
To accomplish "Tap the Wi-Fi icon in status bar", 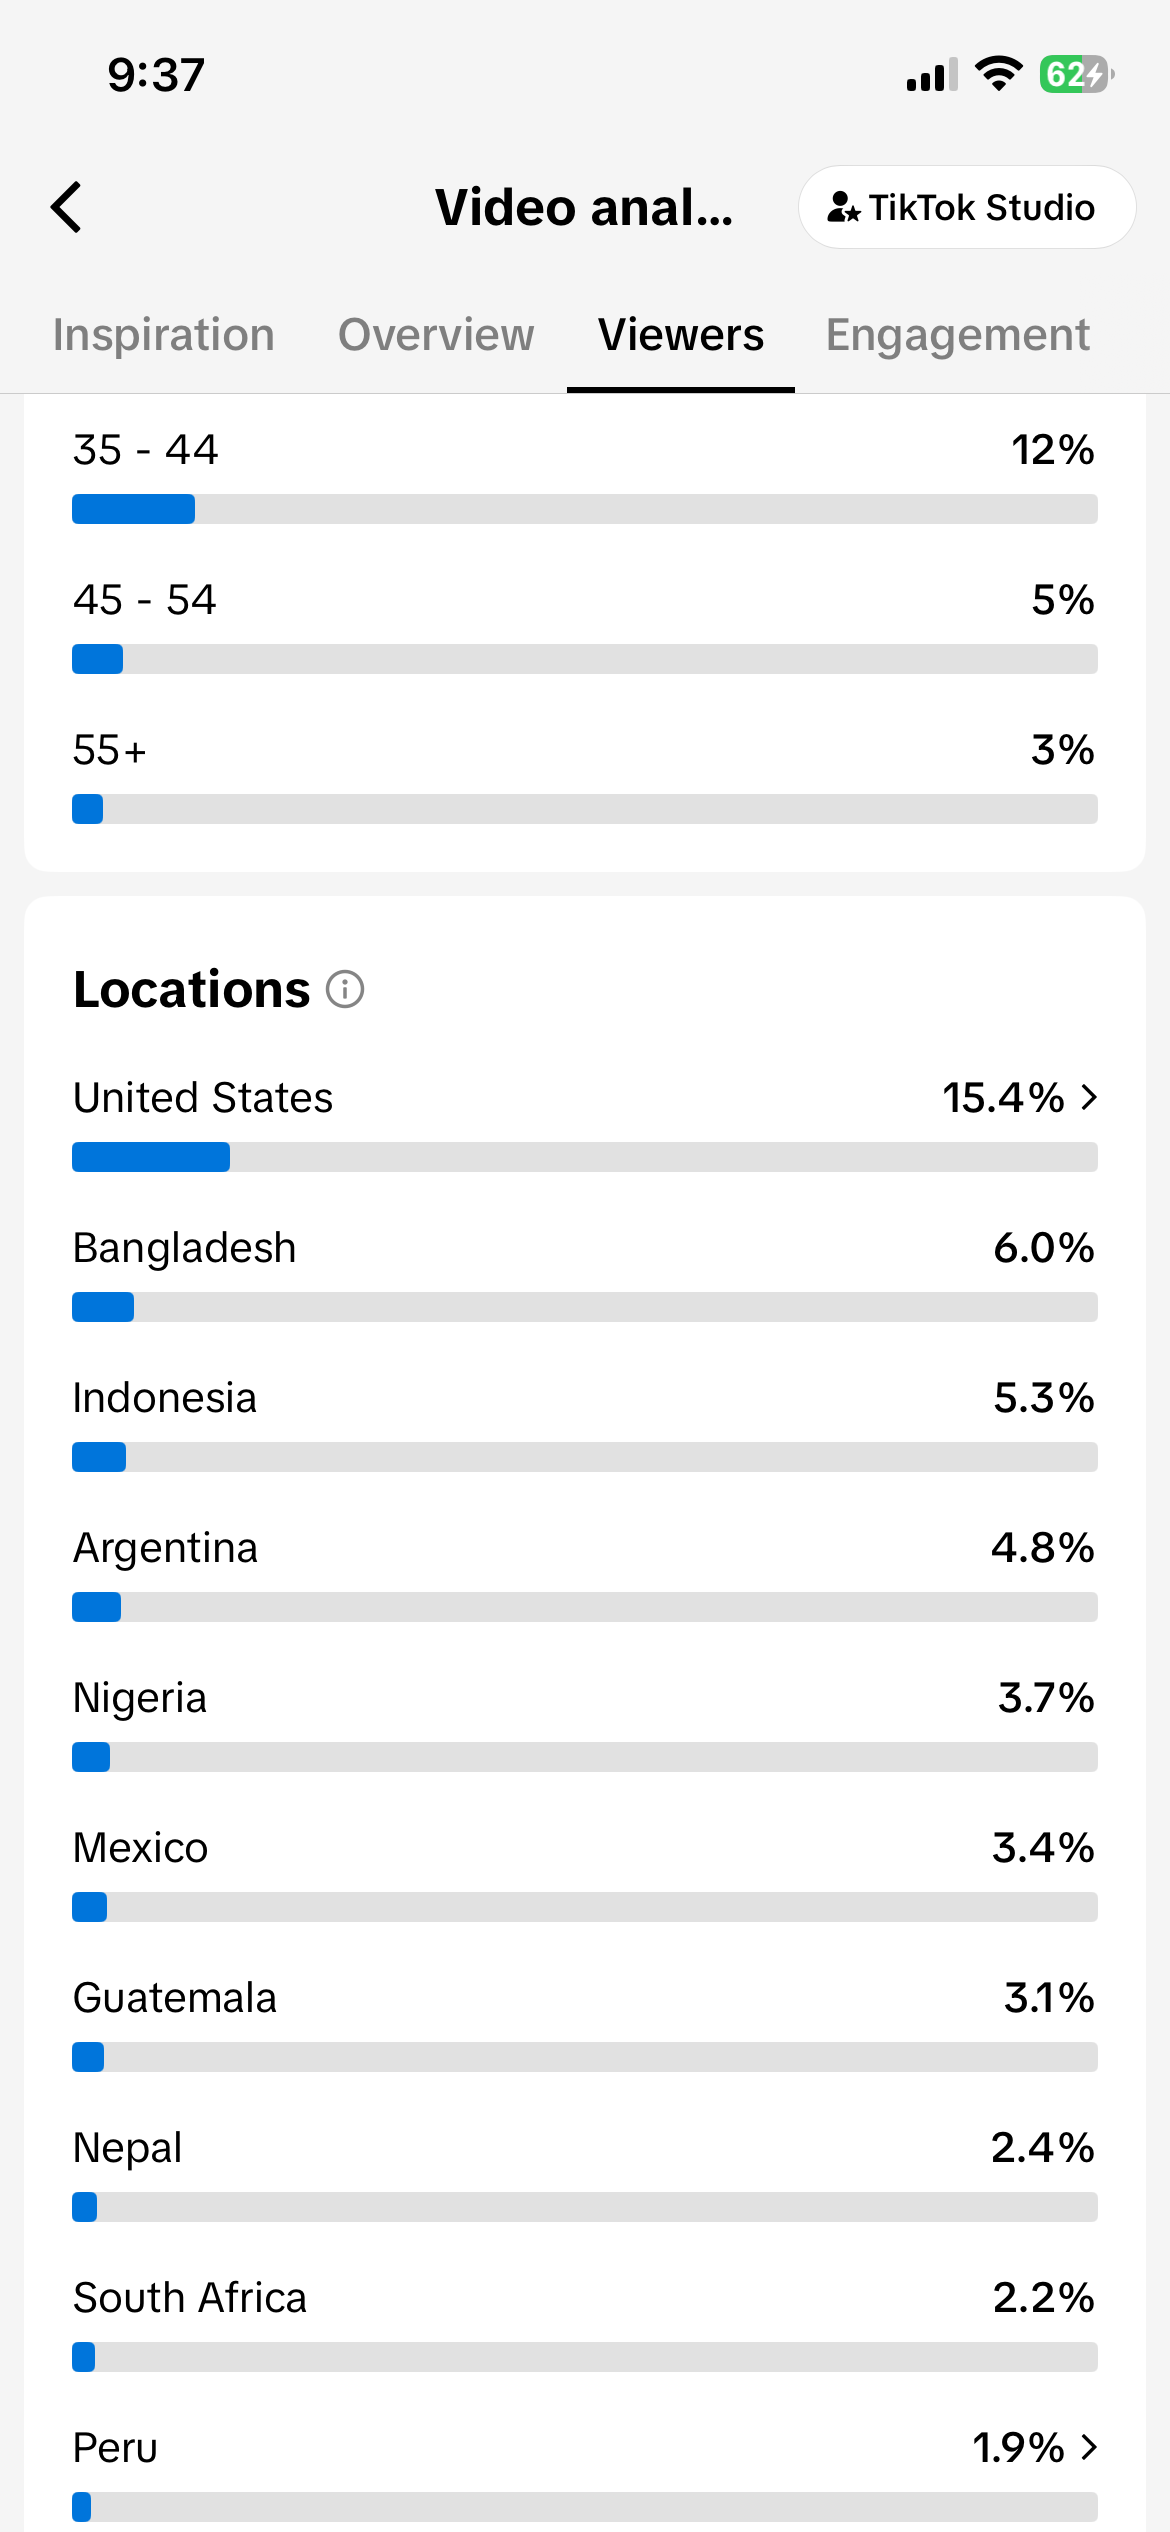I will (x=998, y=74).
